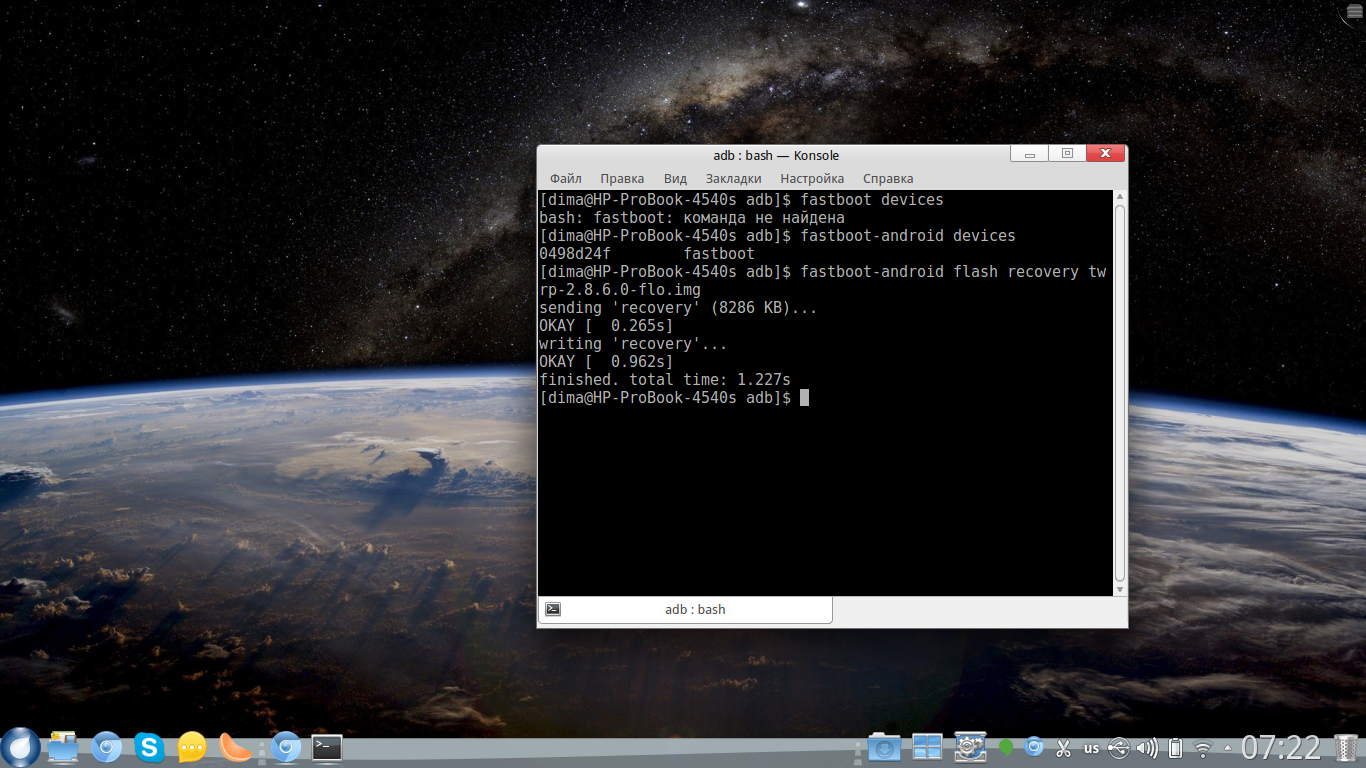Open the Wi-Fi network tray icon
Screen dimensions: 1366x768
[1203, 748]
